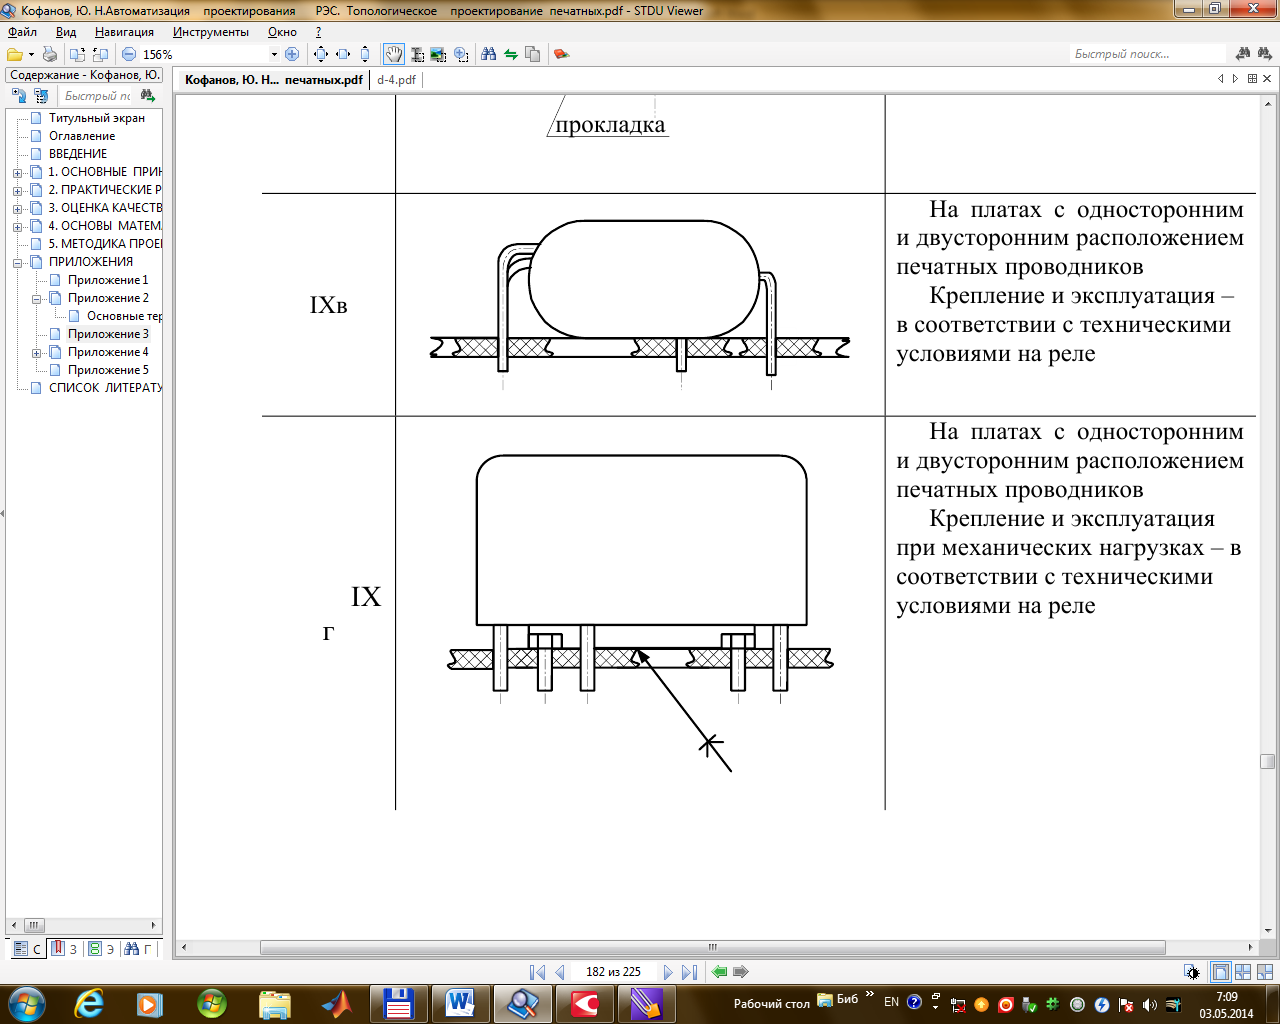
Task: Open the 156% zoom level dropdown
Action: tap(274, 54)
